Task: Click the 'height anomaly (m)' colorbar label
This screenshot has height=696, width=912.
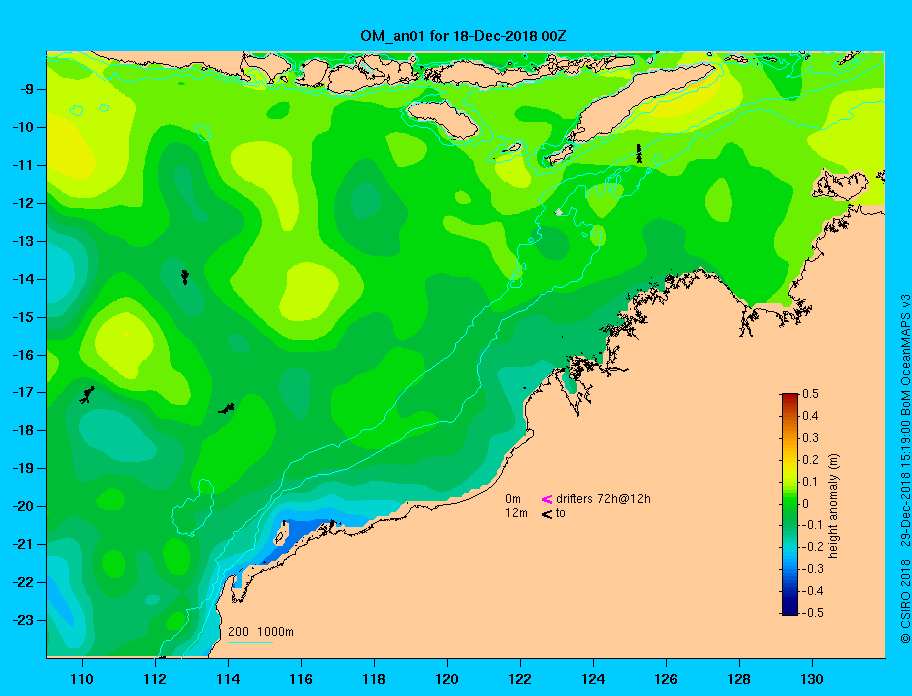Action: coord(833,506)
